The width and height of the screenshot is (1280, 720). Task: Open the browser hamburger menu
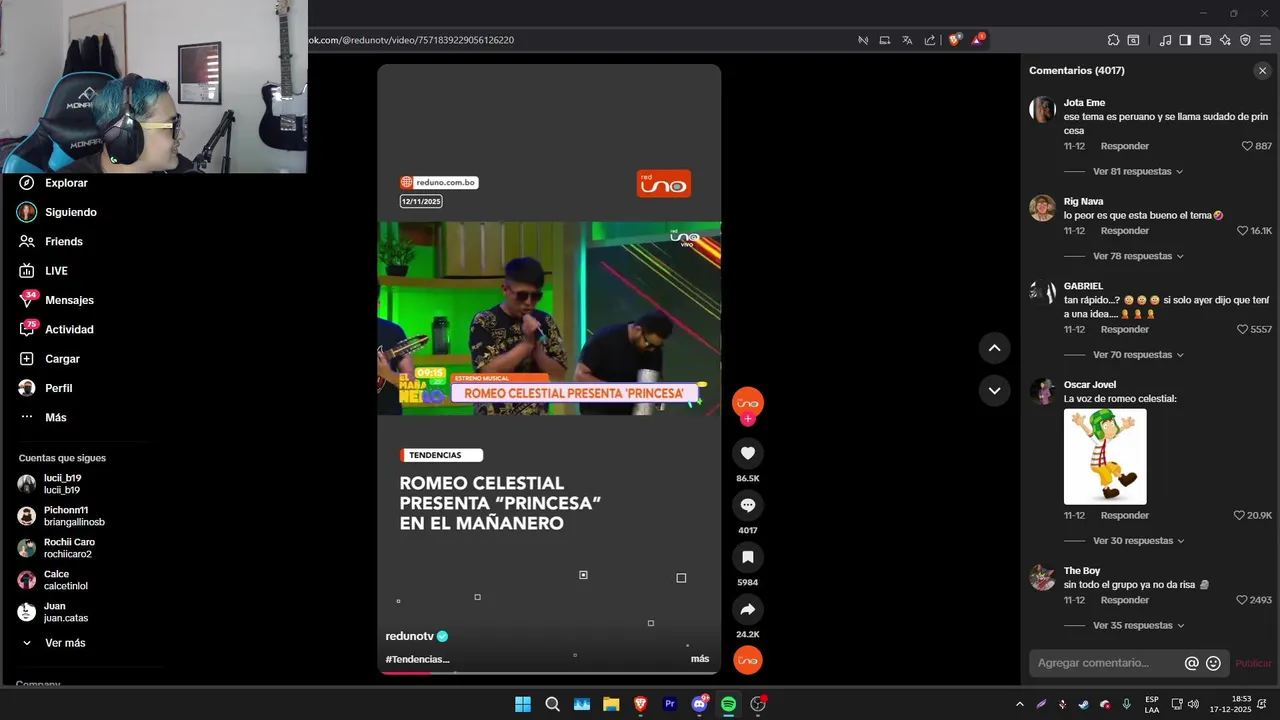pyautogui.click(x=1265, y=40)
